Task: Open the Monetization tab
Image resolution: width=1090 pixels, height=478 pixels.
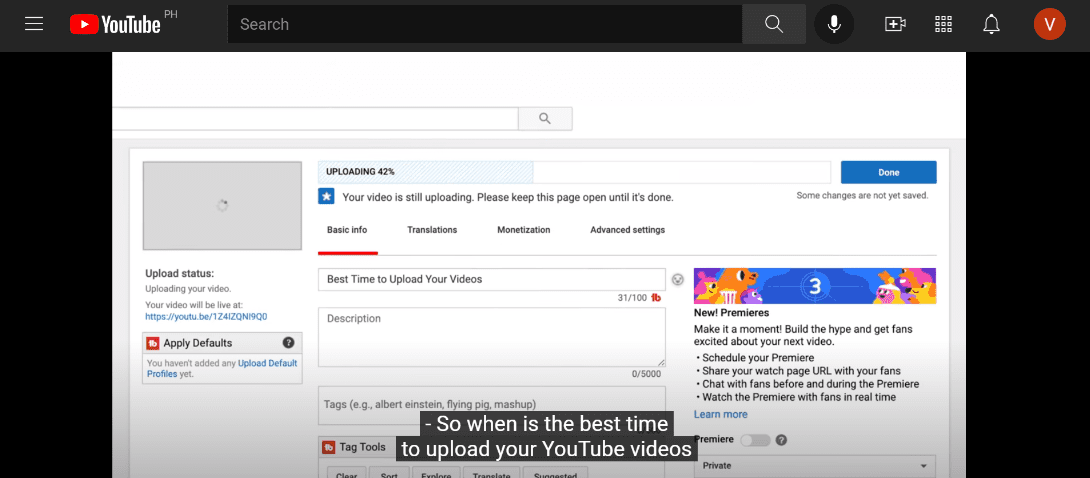Action: point(523,230)
